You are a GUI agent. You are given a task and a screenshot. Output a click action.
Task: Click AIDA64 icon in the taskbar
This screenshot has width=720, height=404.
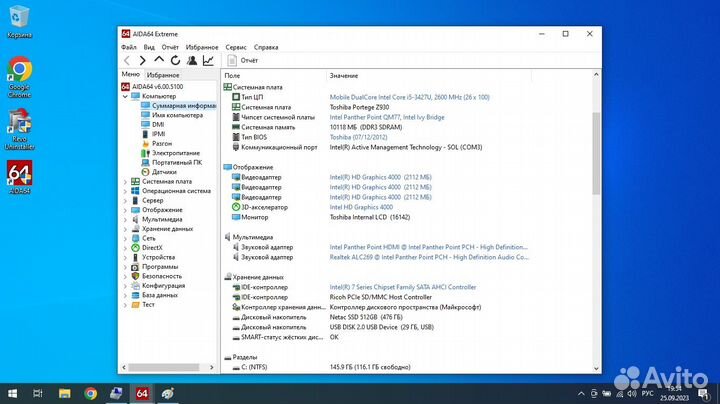click(142, 393)
